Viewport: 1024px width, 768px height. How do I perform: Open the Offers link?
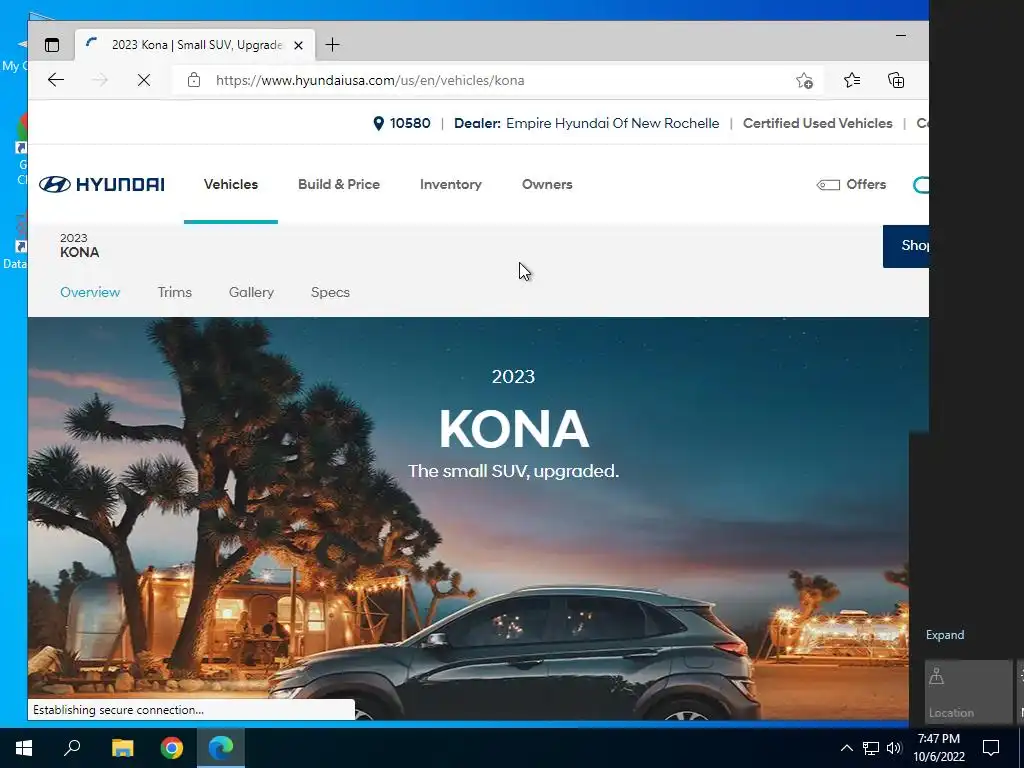(x=866, y=184)
